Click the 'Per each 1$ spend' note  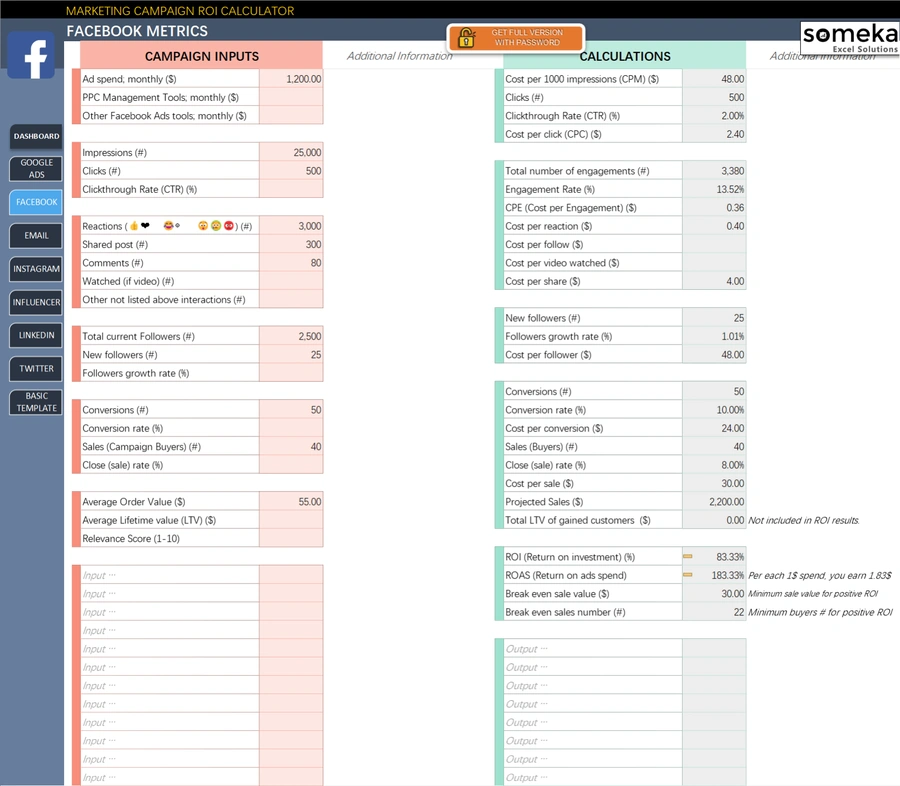click(x=820, y=575)
